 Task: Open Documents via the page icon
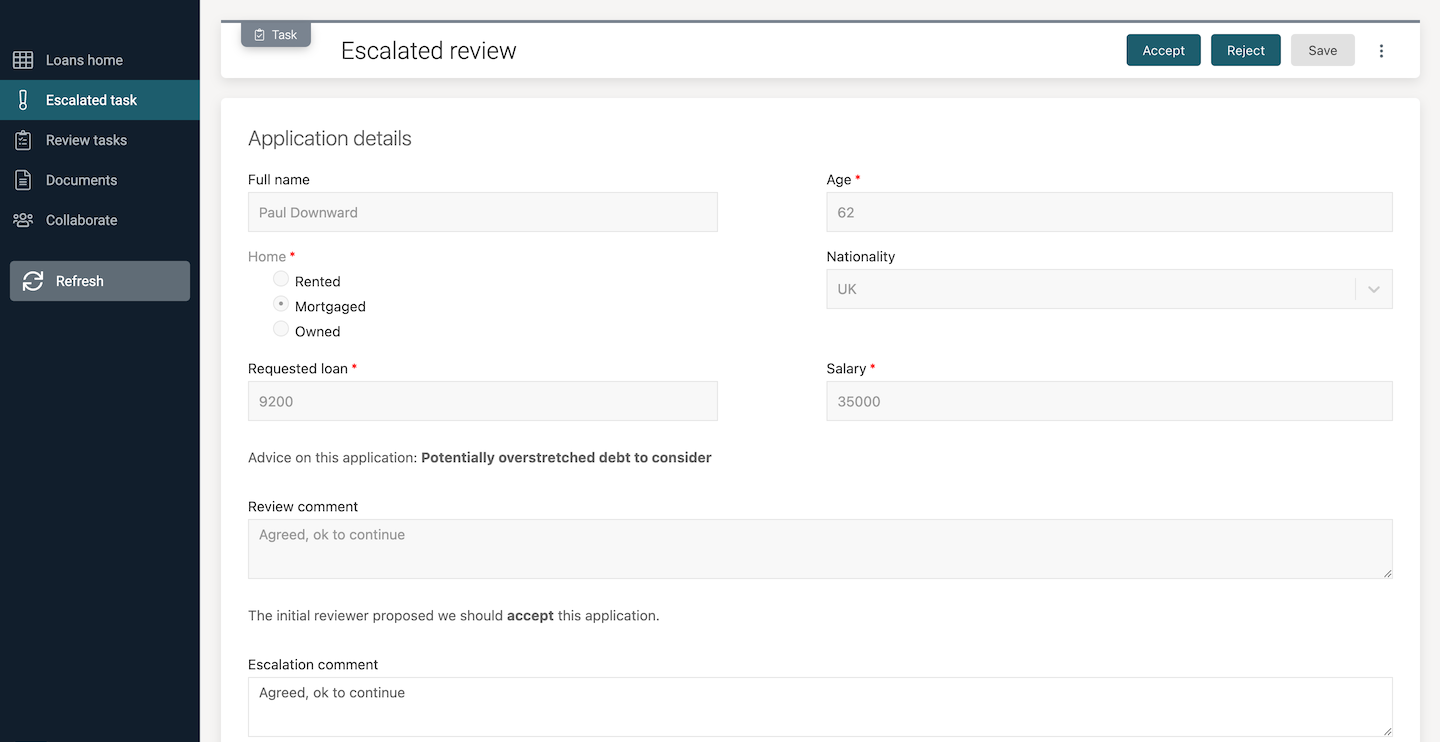click(21, 180)
